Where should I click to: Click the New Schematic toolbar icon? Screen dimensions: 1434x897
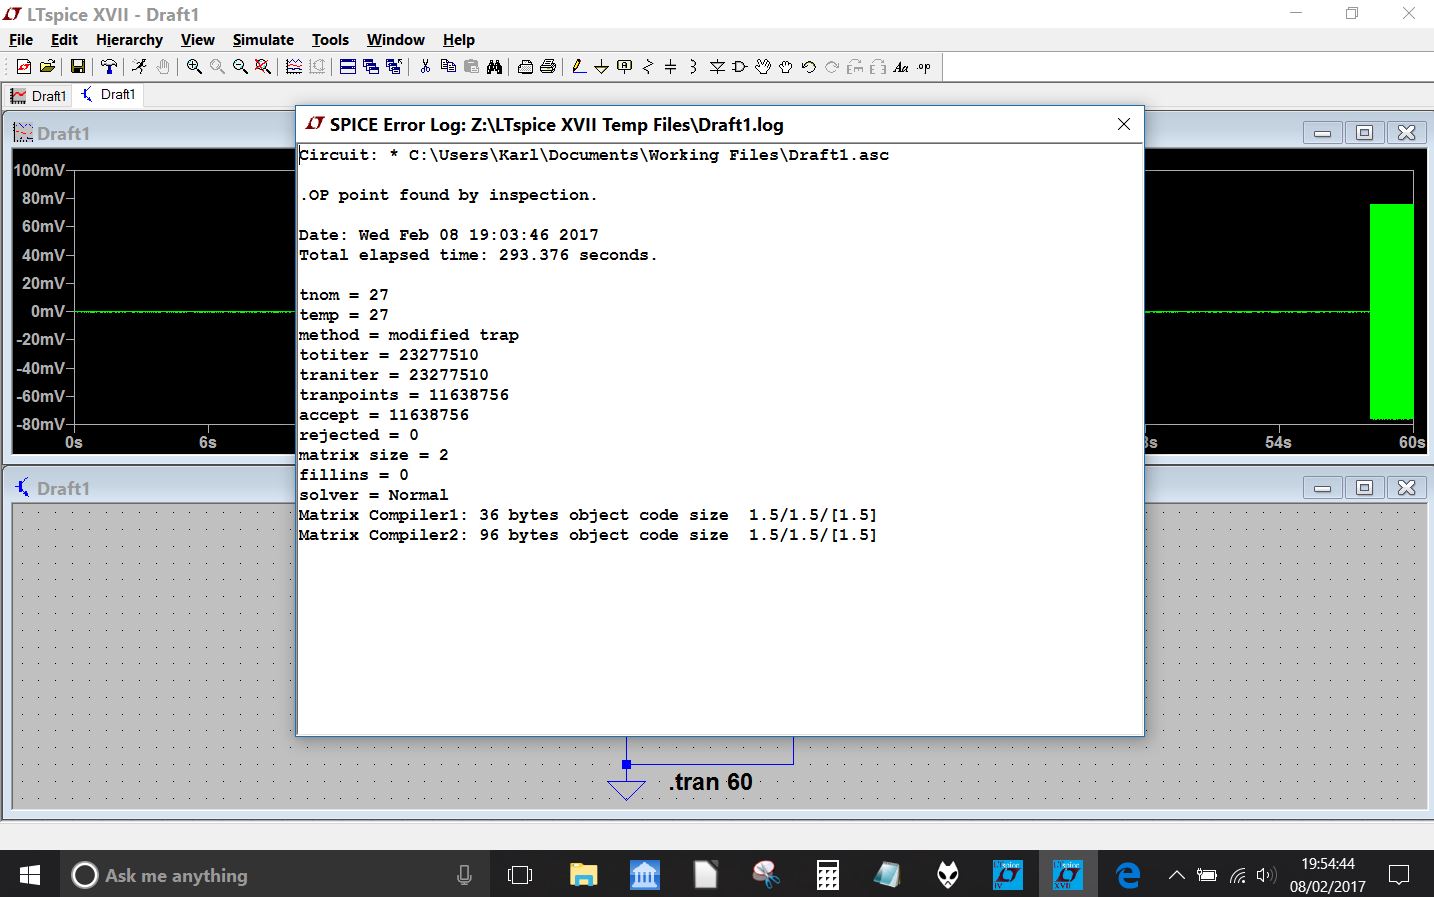24,67
